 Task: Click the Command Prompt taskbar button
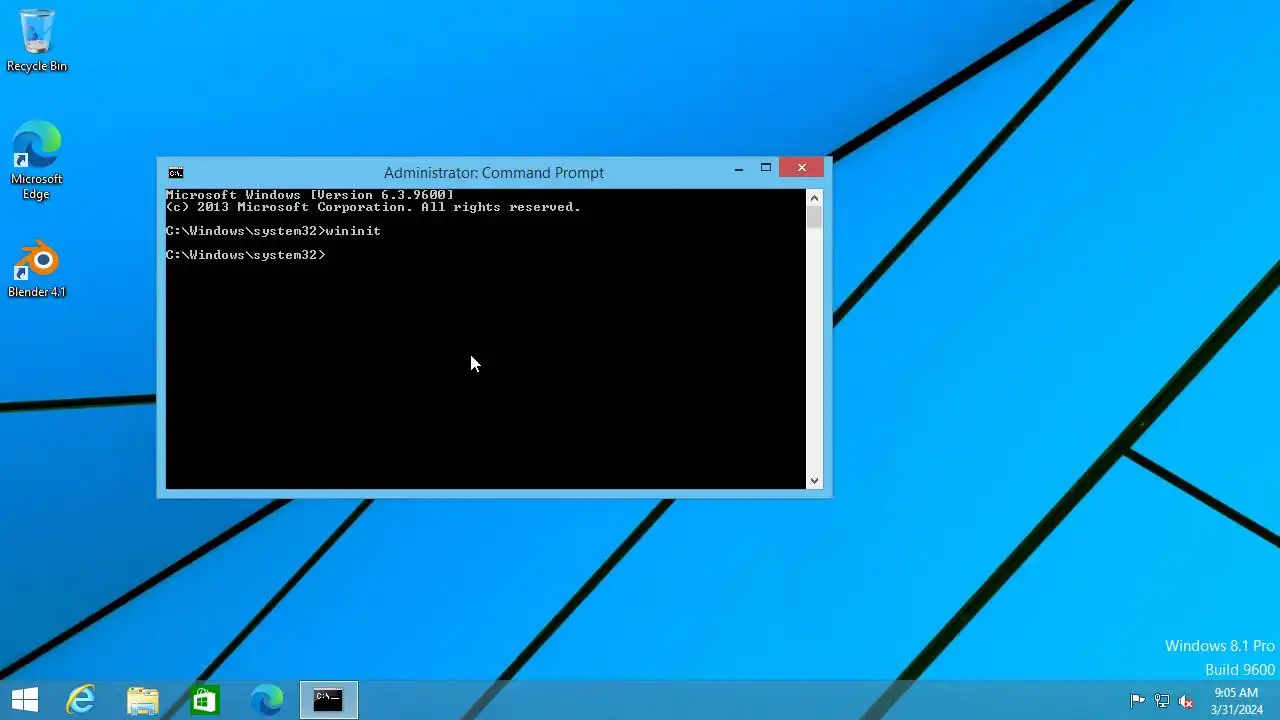[329, 700]
